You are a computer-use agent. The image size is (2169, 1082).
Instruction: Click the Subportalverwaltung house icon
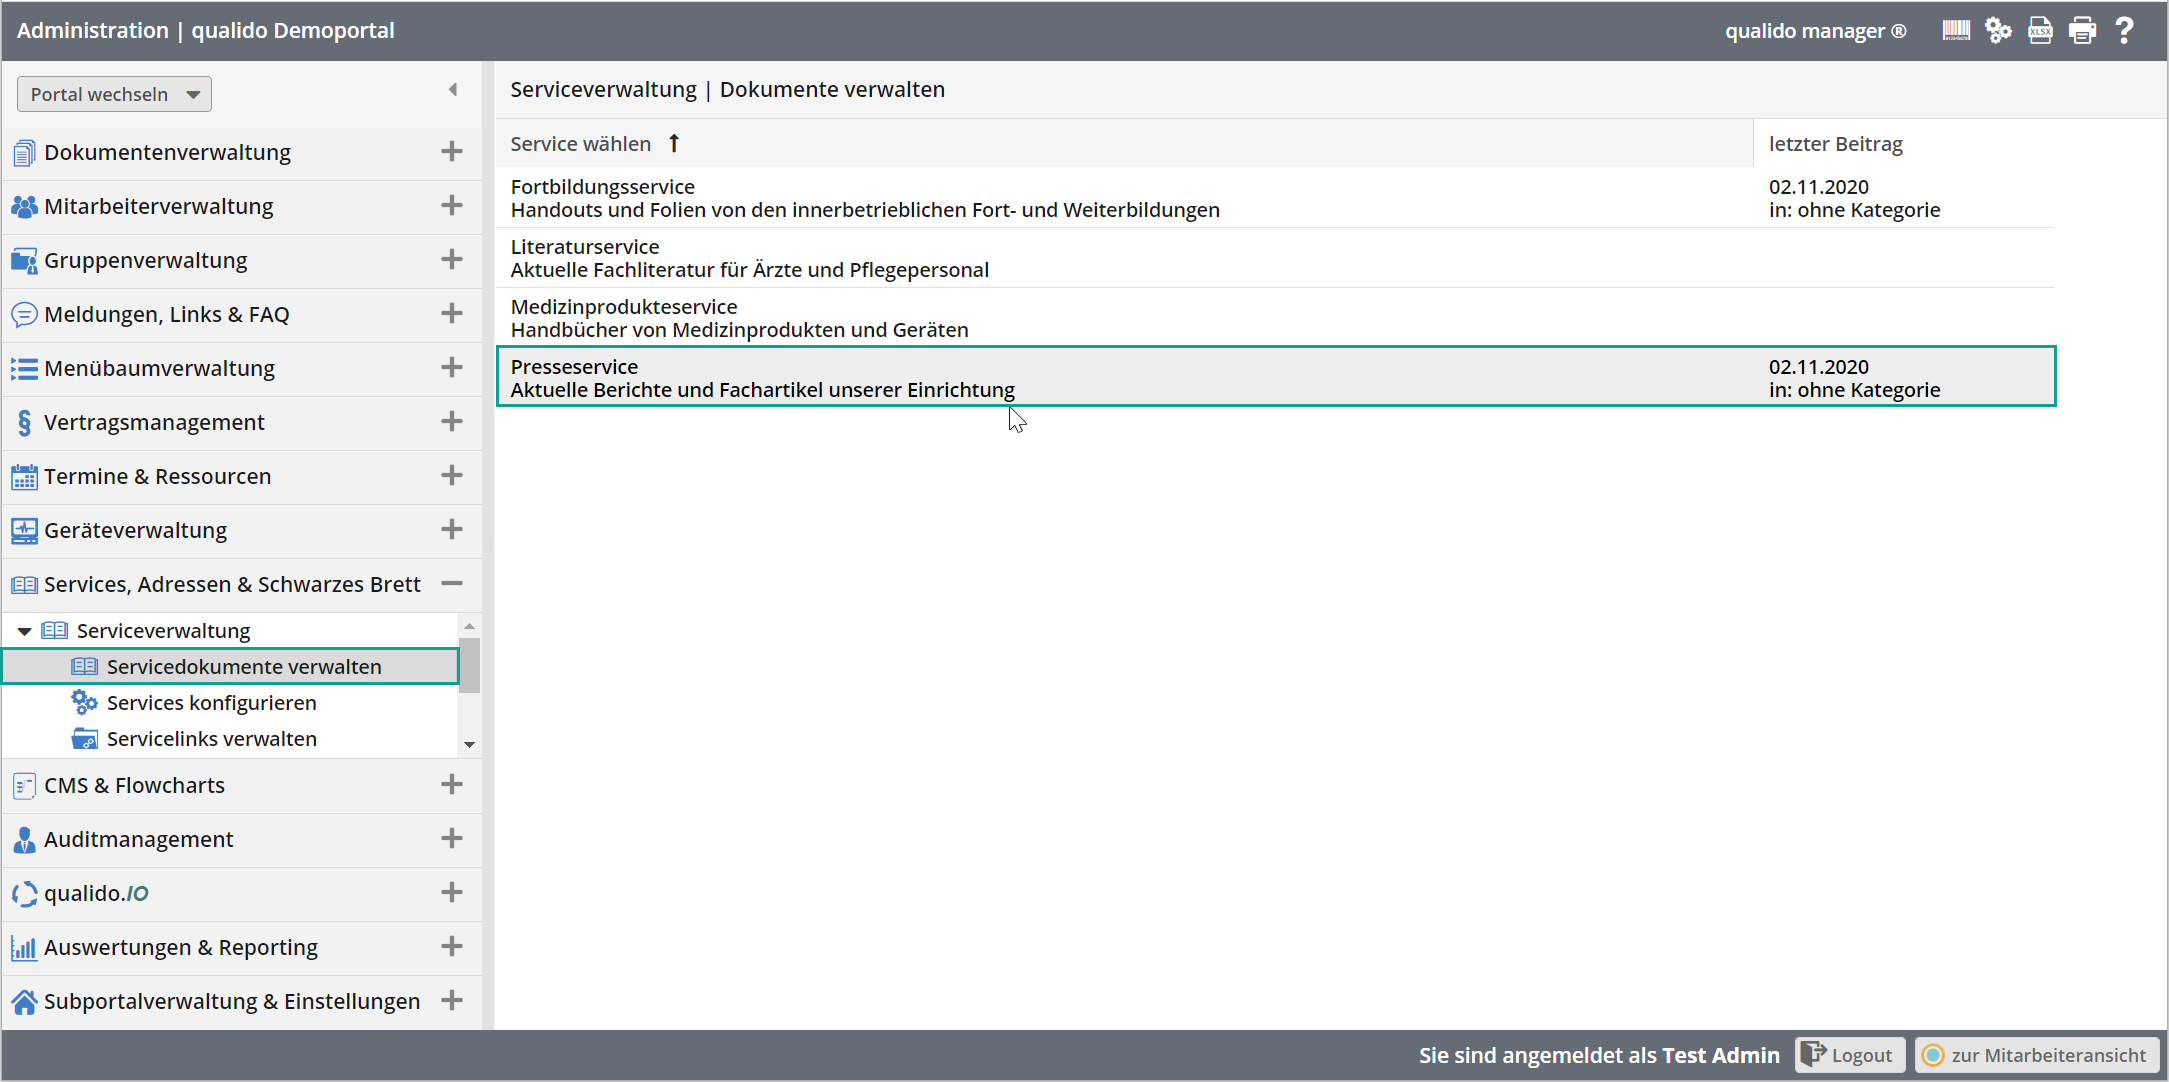point(24,1002)
